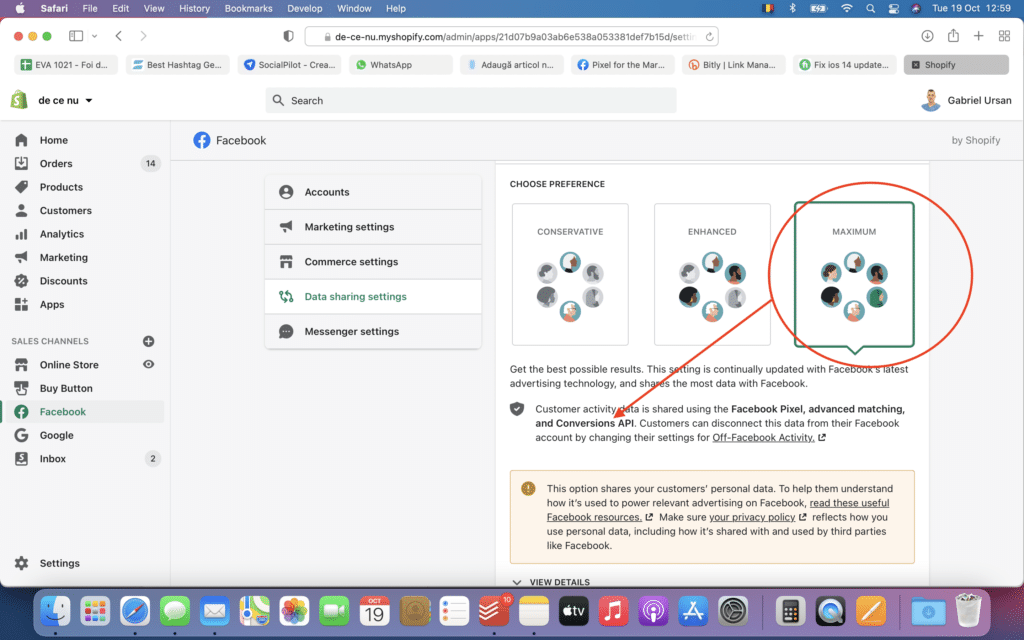The width and height of the screenshot is (1024, 640).
Task: Switch to WhatsApp tab
Action: pos(400,65)
